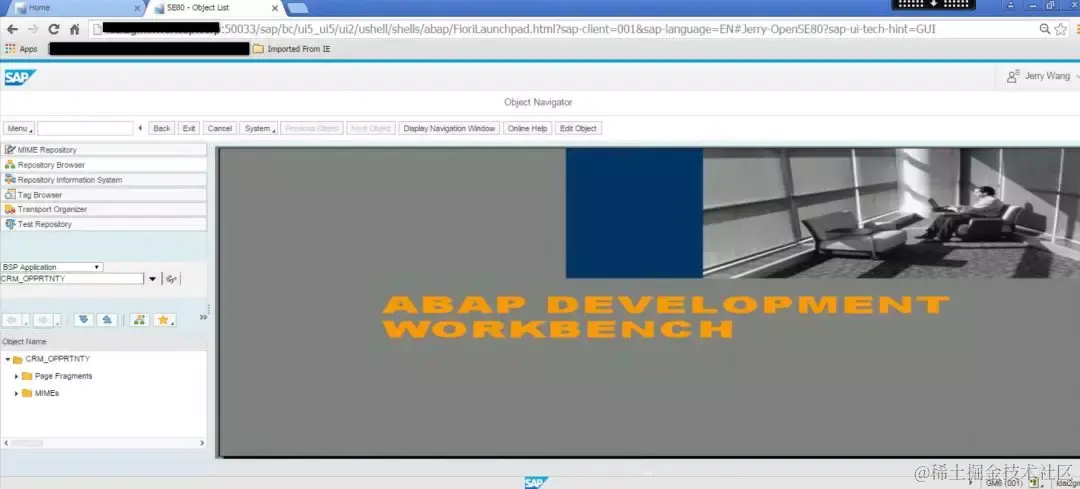Screen dimensions: 1080x489
Task: Click the Next Object button
Action: pos(371,128)
